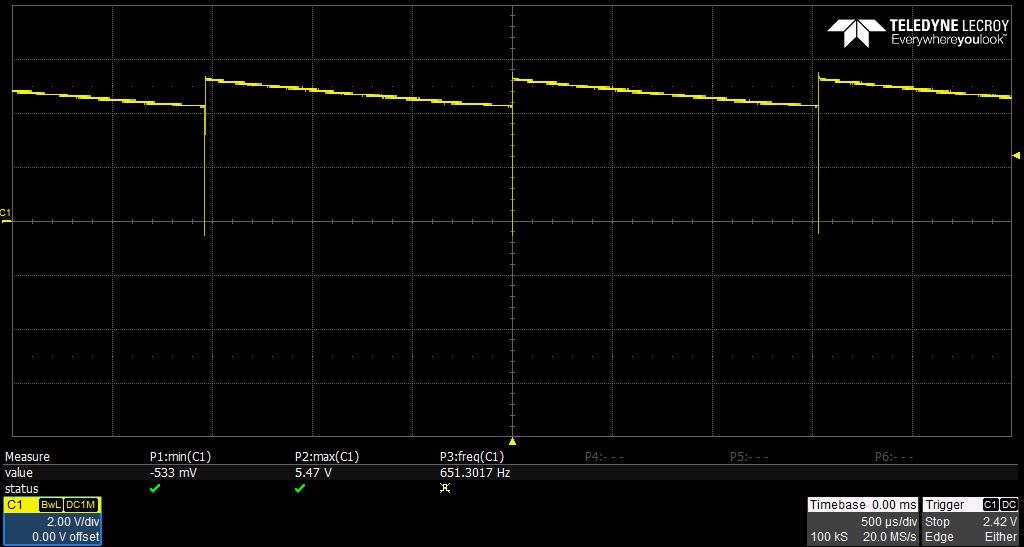This screenshot has width=1024, height=547.
Task: Click the DC trigger coupling badge
Action: [1009, 505]
